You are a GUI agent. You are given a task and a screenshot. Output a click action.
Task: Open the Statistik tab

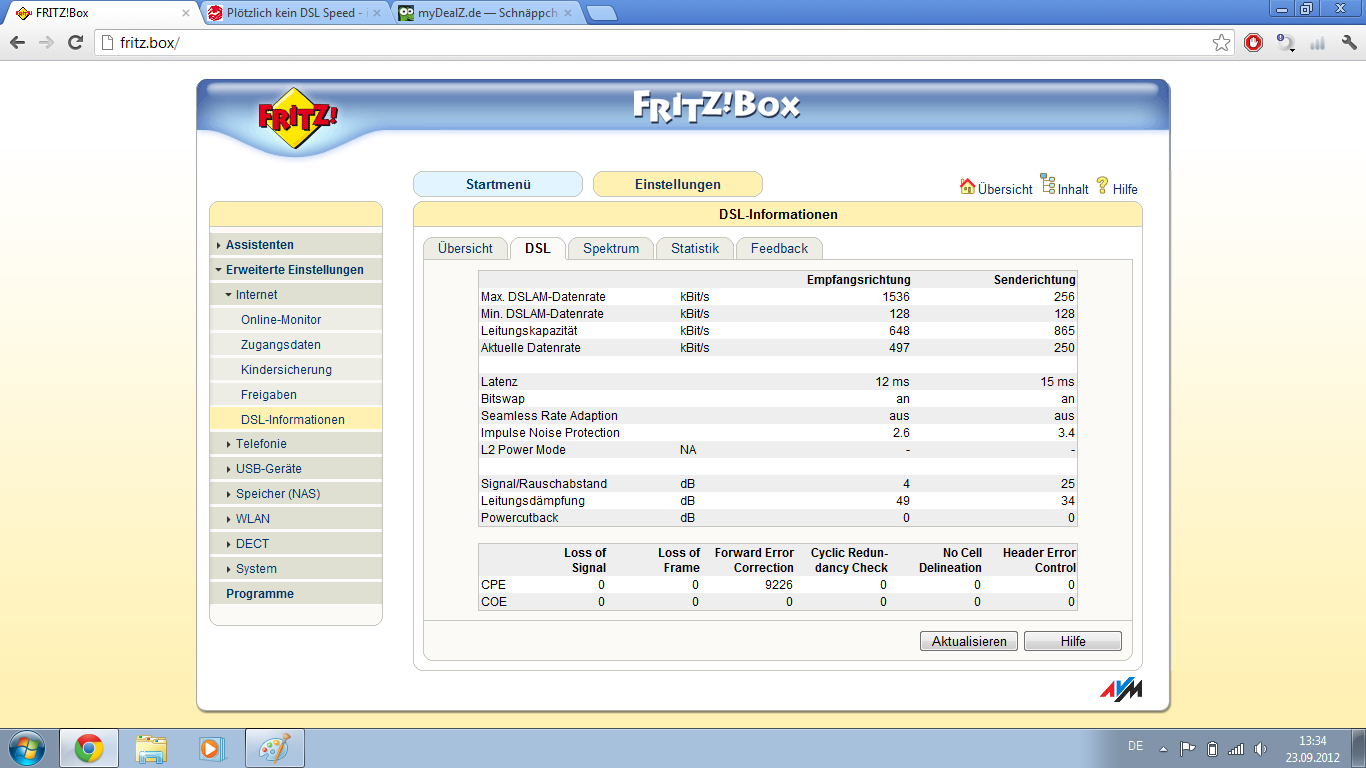click(694, 249)
